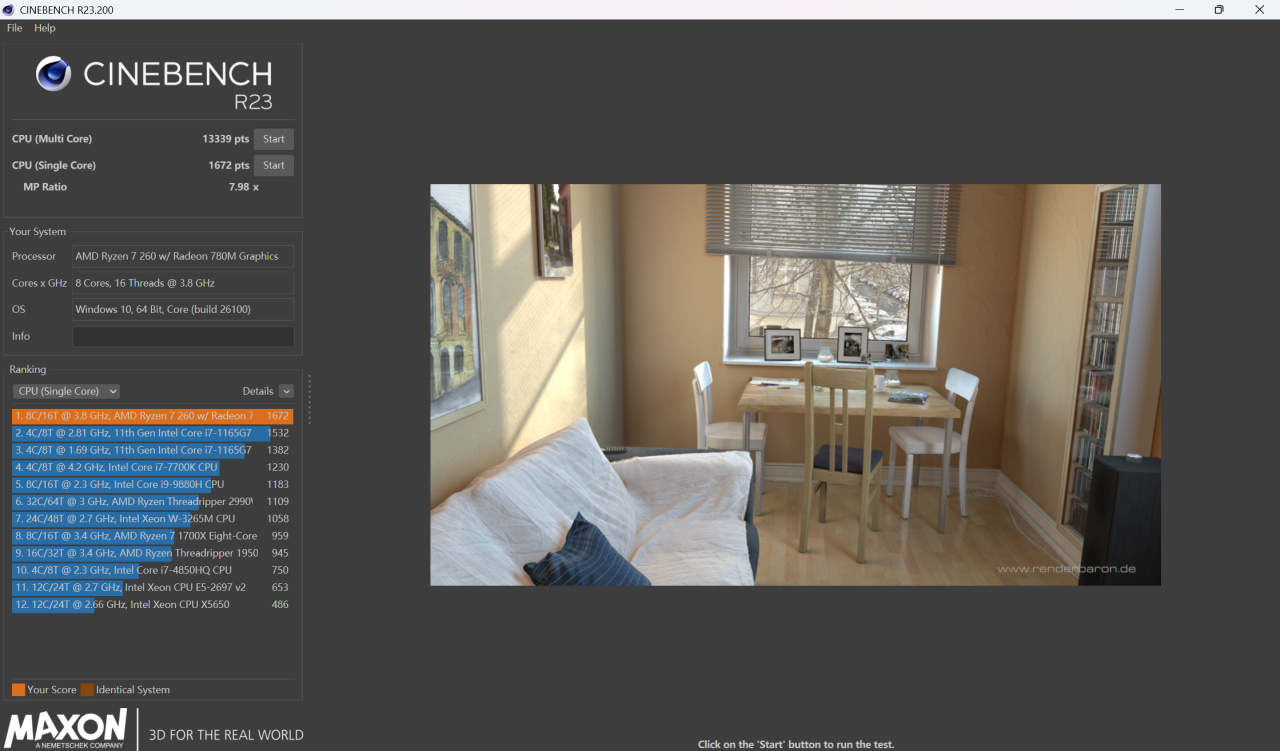Select ranking row 5 Core i9-9880H
Viewport: 1280px width, 751px height.
[152, 484]
